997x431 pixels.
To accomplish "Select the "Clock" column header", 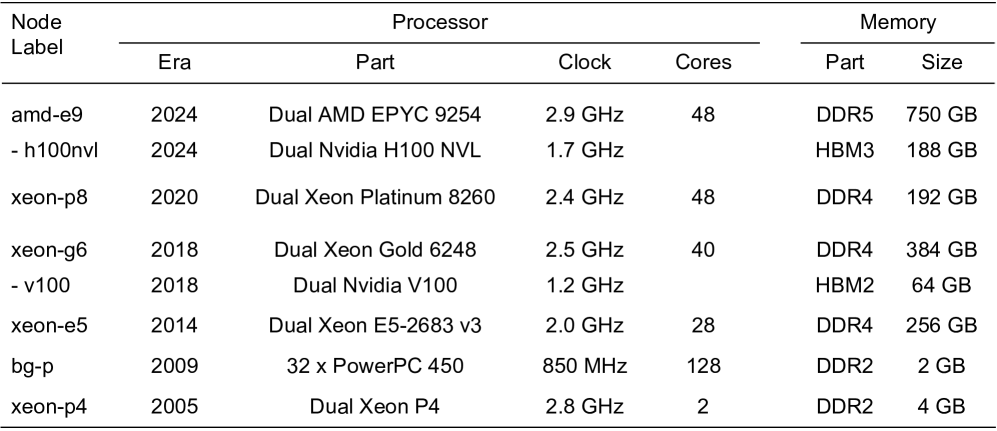I will pos(585,63).
